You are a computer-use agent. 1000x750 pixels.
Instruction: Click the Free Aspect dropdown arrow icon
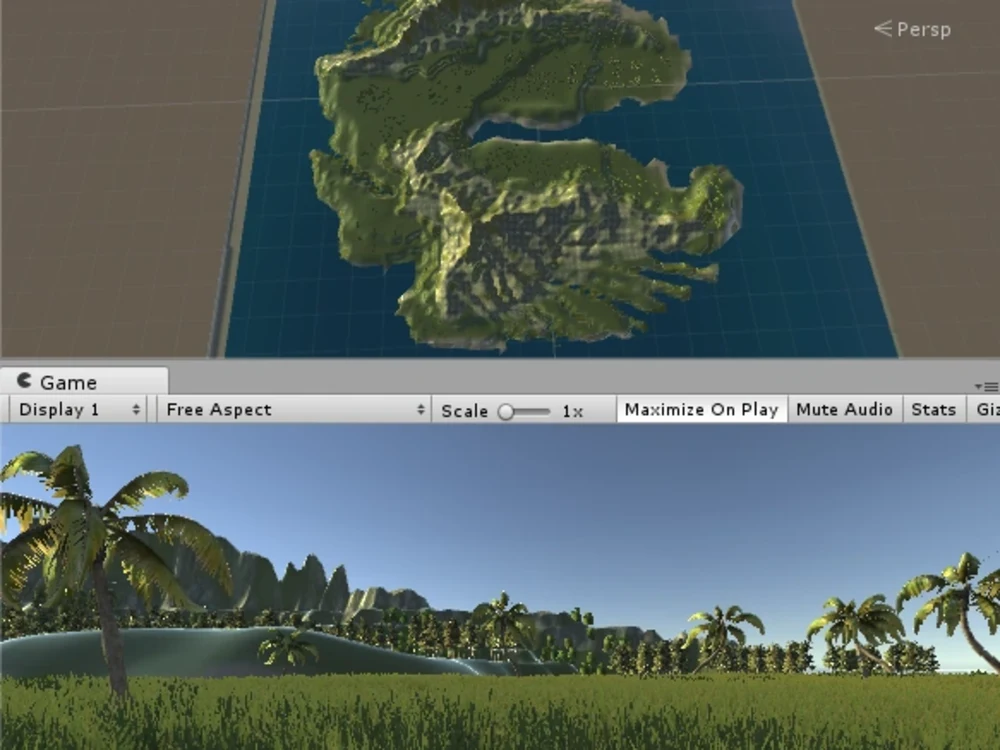tap(421, 409)
